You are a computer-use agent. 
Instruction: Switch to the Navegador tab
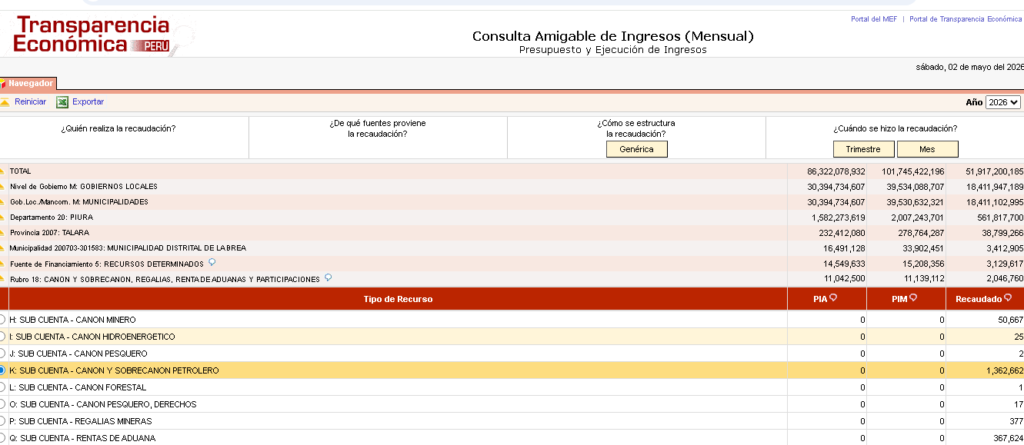pos(28,84)
